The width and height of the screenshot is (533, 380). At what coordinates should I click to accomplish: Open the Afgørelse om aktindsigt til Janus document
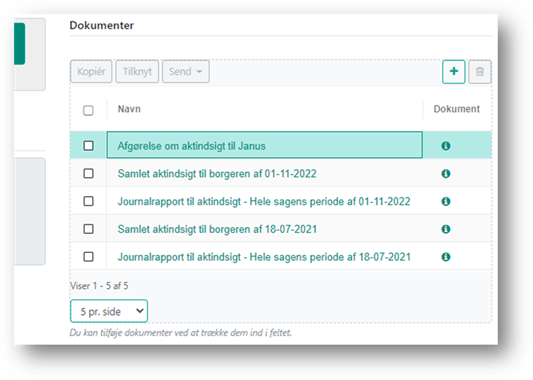tap(191, 146)
